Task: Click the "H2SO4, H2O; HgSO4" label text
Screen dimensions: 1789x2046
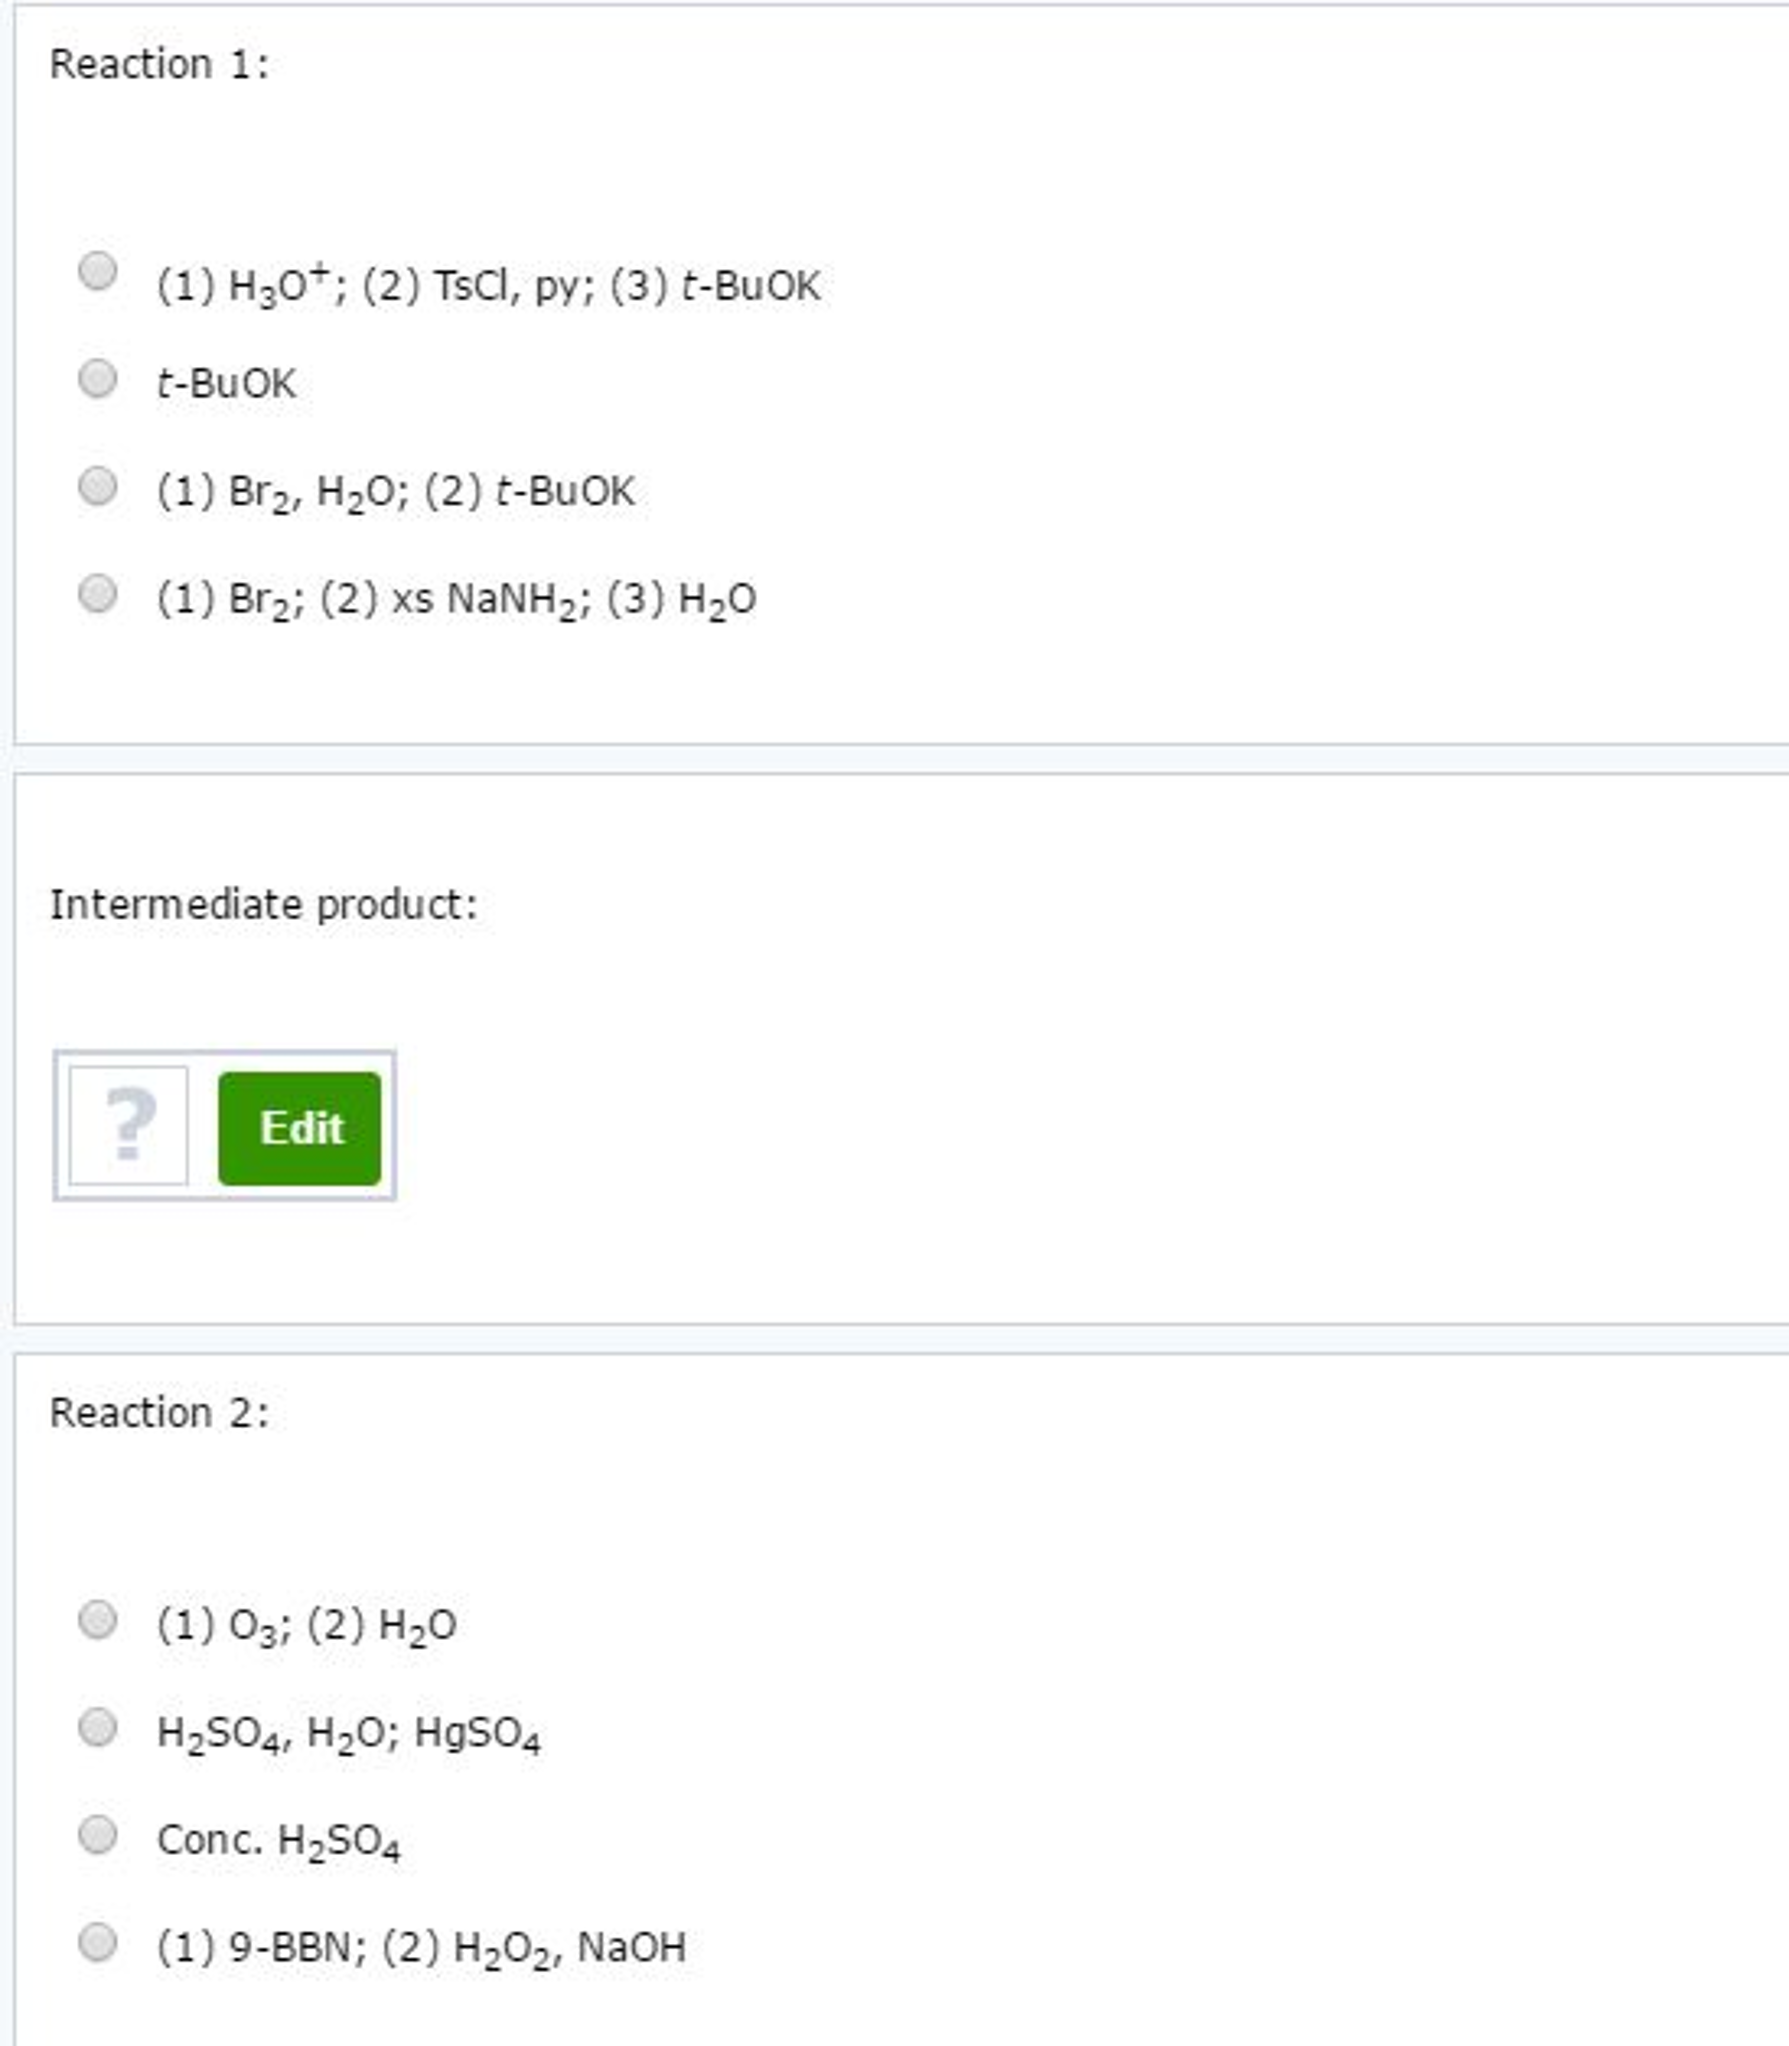Action: point(348,1733)
